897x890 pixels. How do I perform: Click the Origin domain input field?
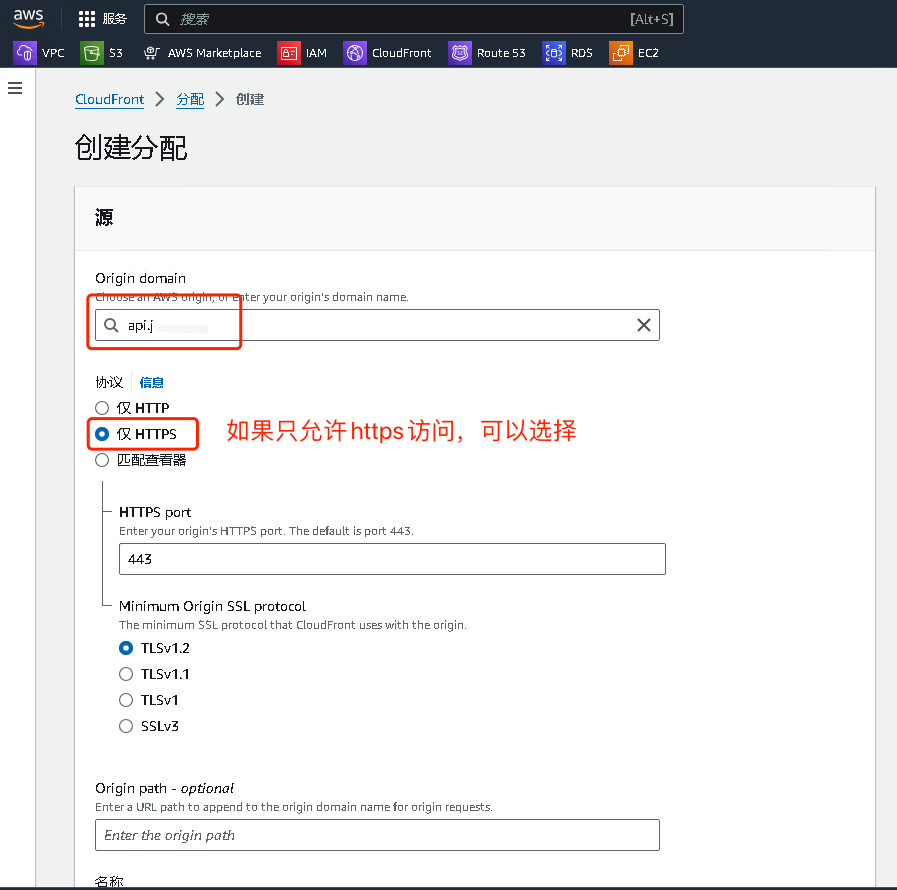pyautogui.click(x=377, y=325)
